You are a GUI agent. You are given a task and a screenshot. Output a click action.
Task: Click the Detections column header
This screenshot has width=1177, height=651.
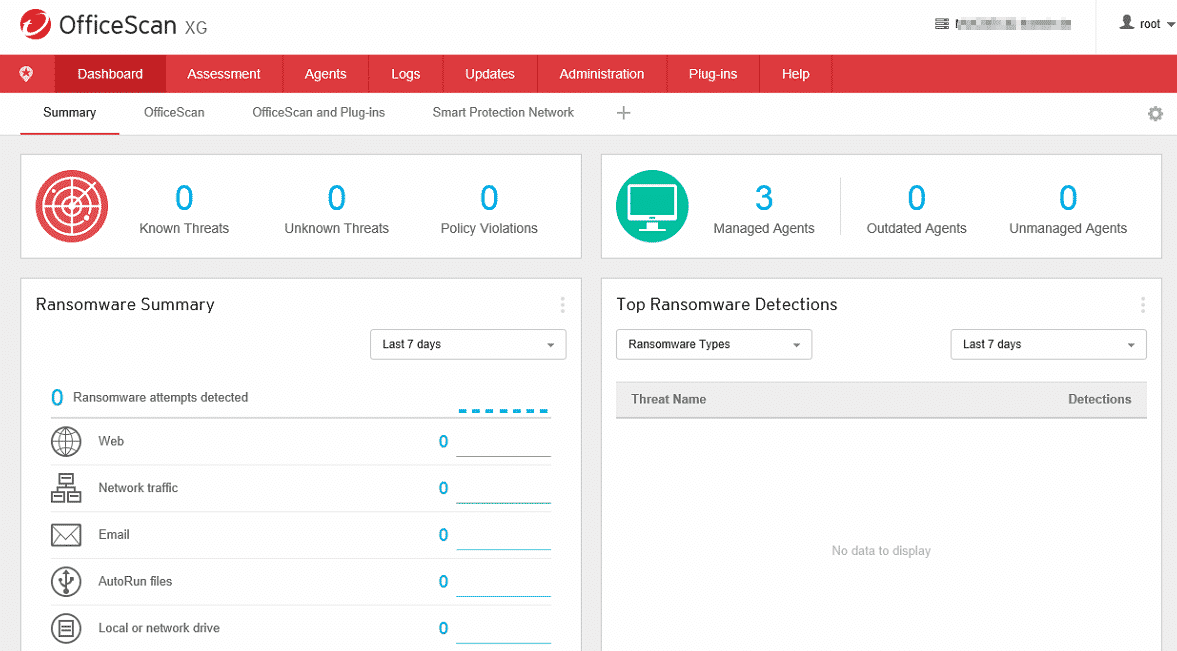coord(1099,399)
